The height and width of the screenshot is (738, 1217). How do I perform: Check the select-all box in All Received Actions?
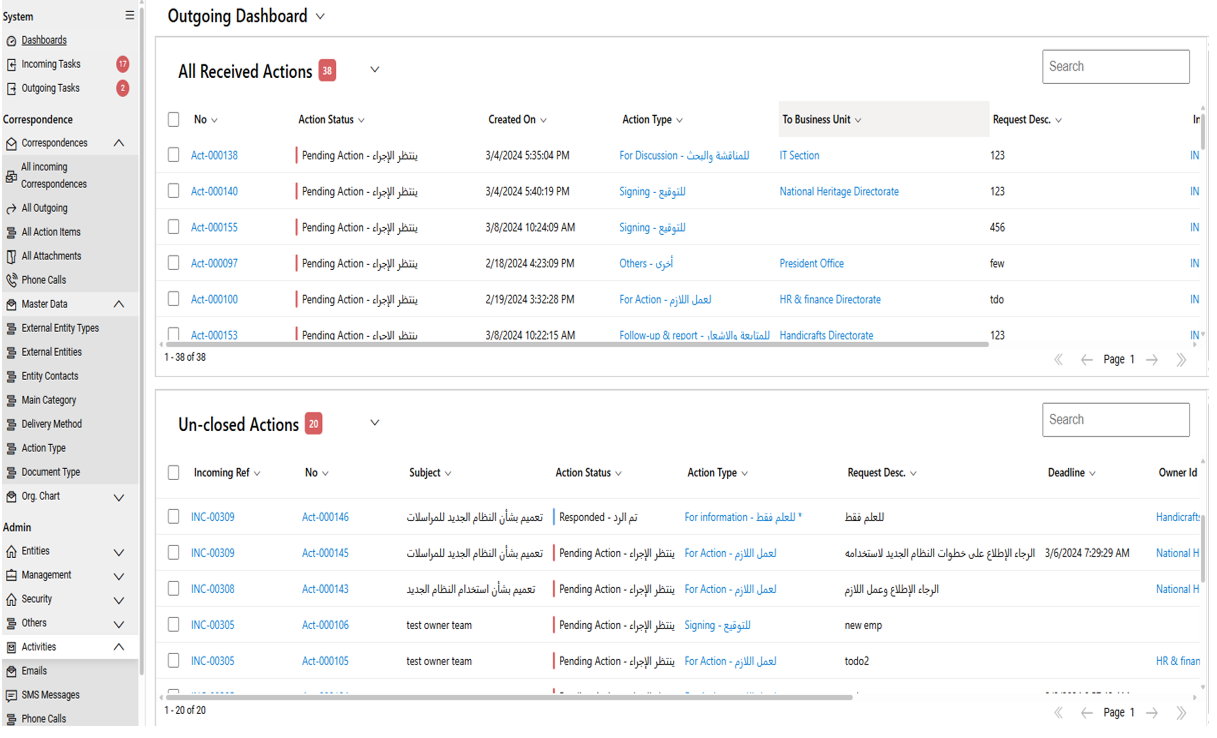point(173,118)
